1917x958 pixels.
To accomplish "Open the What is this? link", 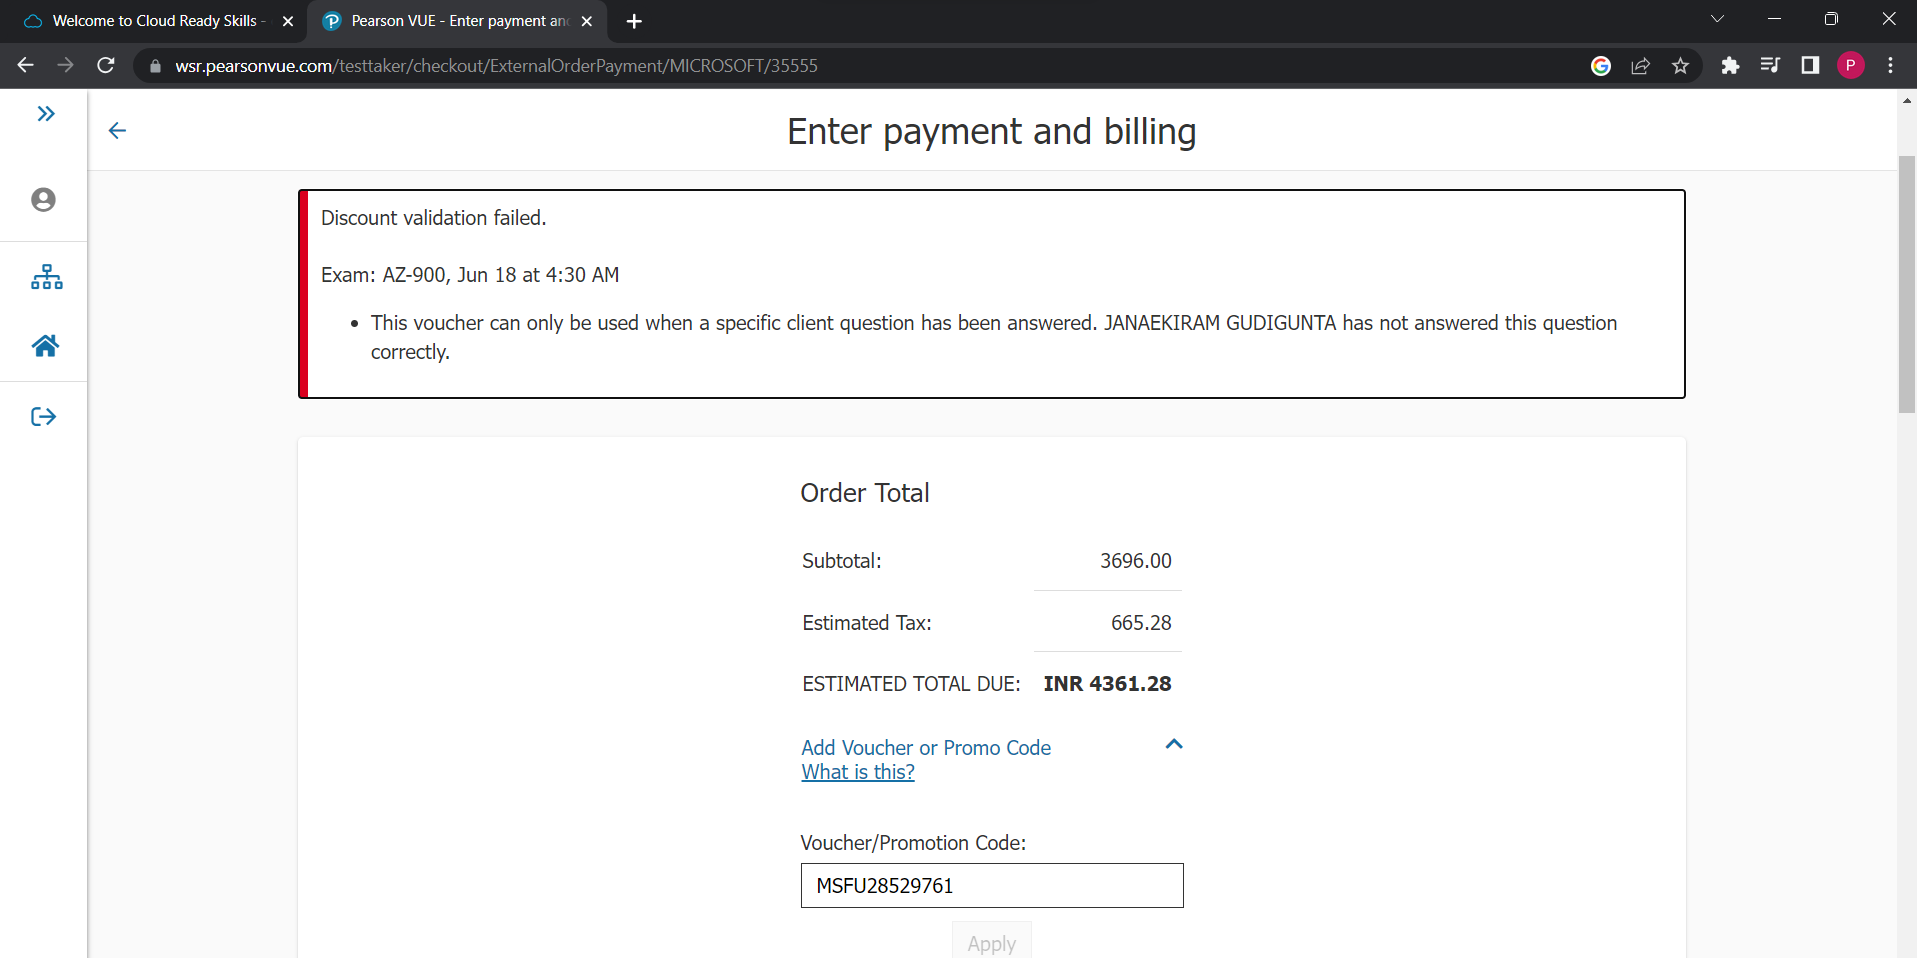I will [858, 772].
